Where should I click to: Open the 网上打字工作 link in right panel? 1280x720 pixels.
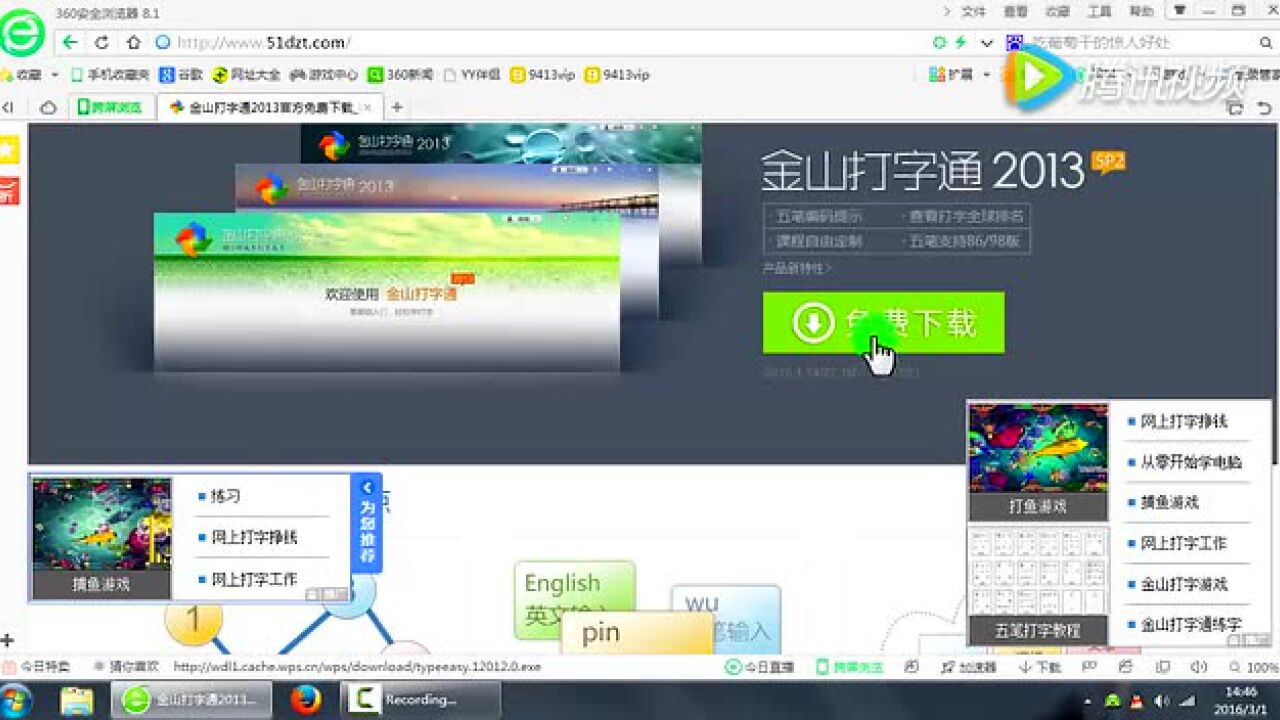(x=1184, y=543)
